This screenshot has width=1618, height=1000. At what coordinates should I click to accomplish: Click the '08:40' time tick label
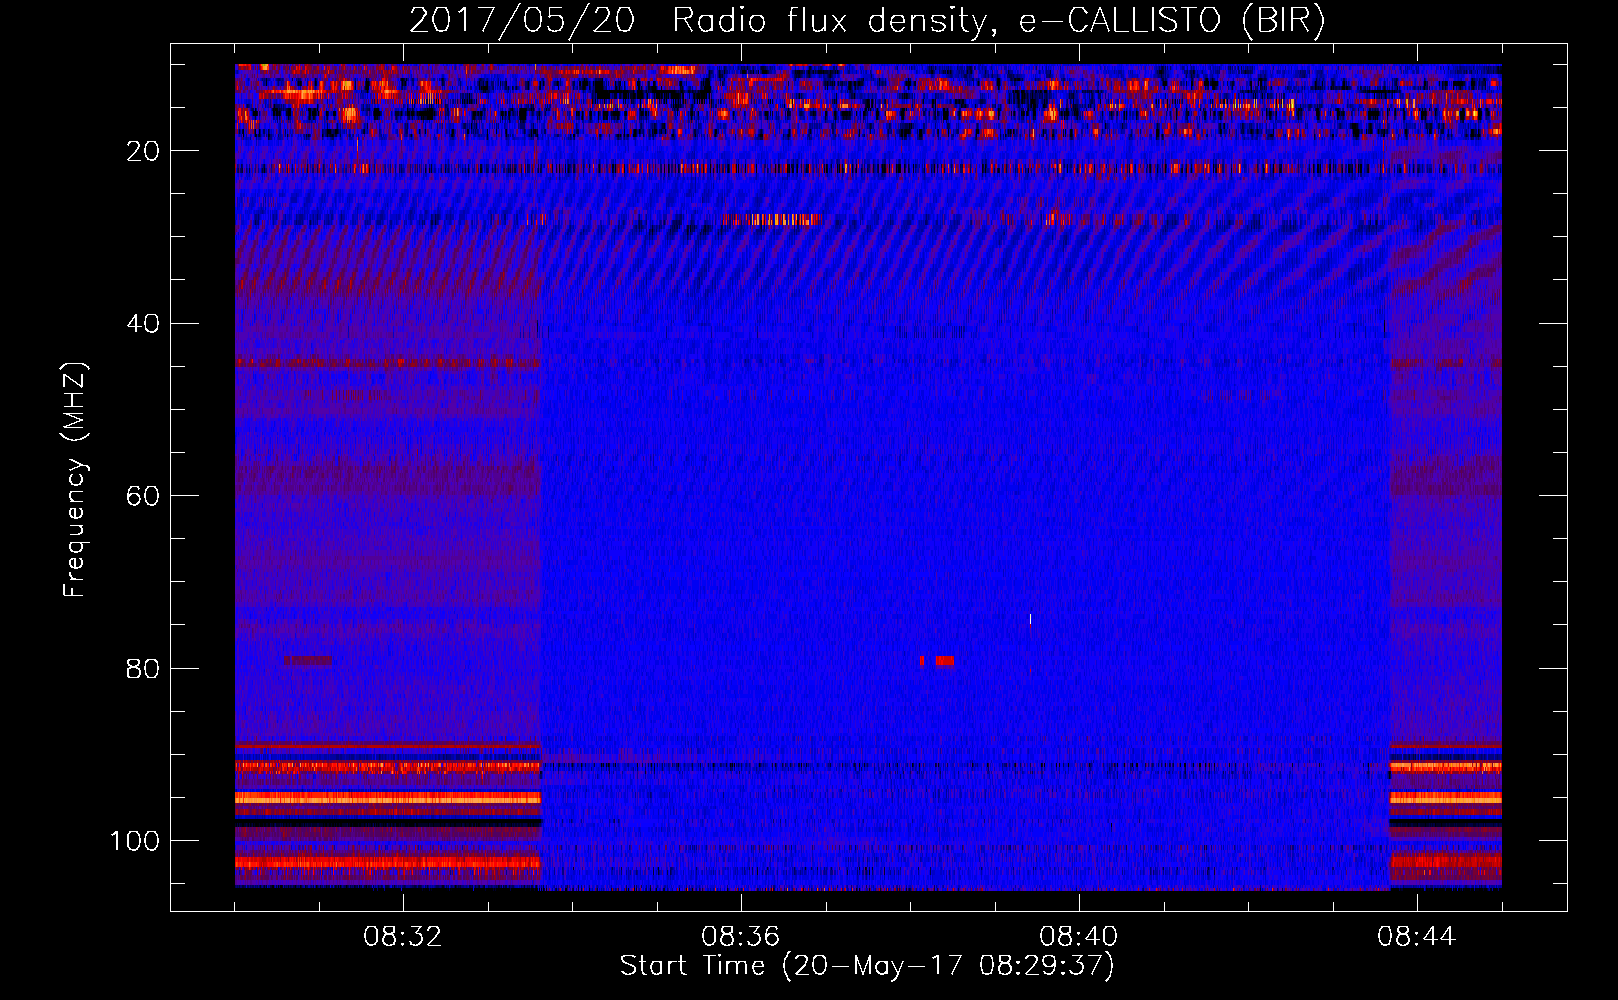click(x=1079, y=937)
